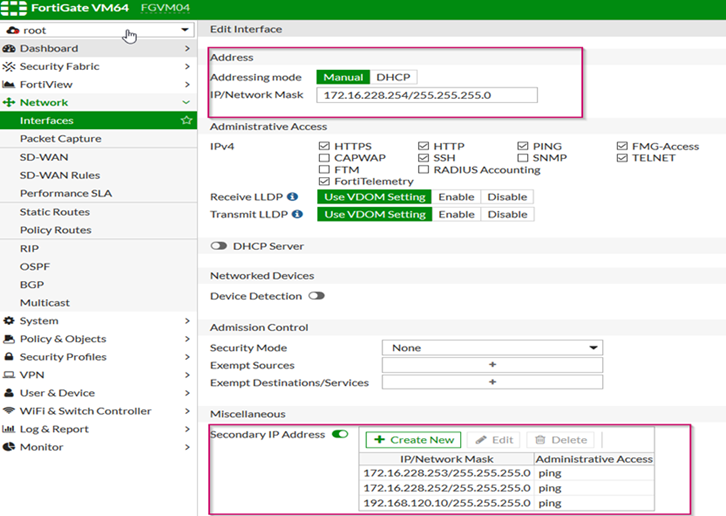The height and width of the screenshot is (516, 726).
Task: Select SD-WAN Rules menu item
Action: 60,175
